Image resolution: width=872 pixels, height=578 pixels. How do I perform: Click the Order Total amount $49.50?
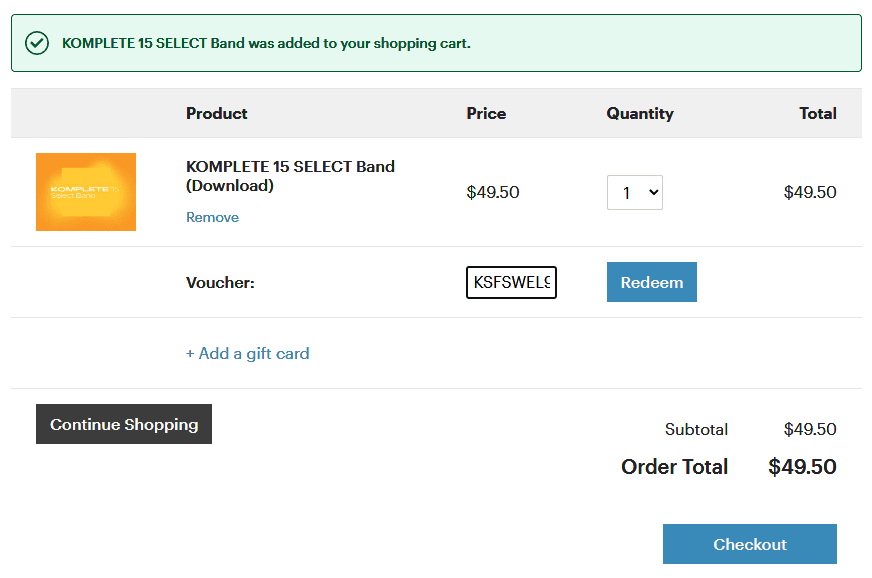802,467
